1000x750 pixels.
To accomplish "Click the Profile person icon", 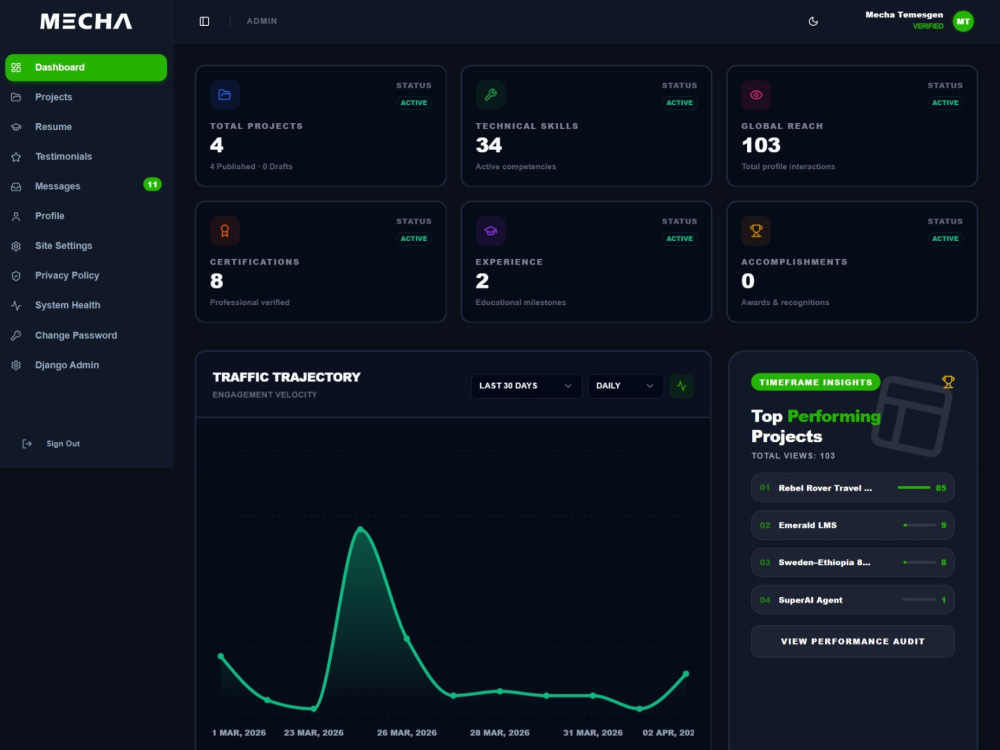I will (x=17, y=216).
